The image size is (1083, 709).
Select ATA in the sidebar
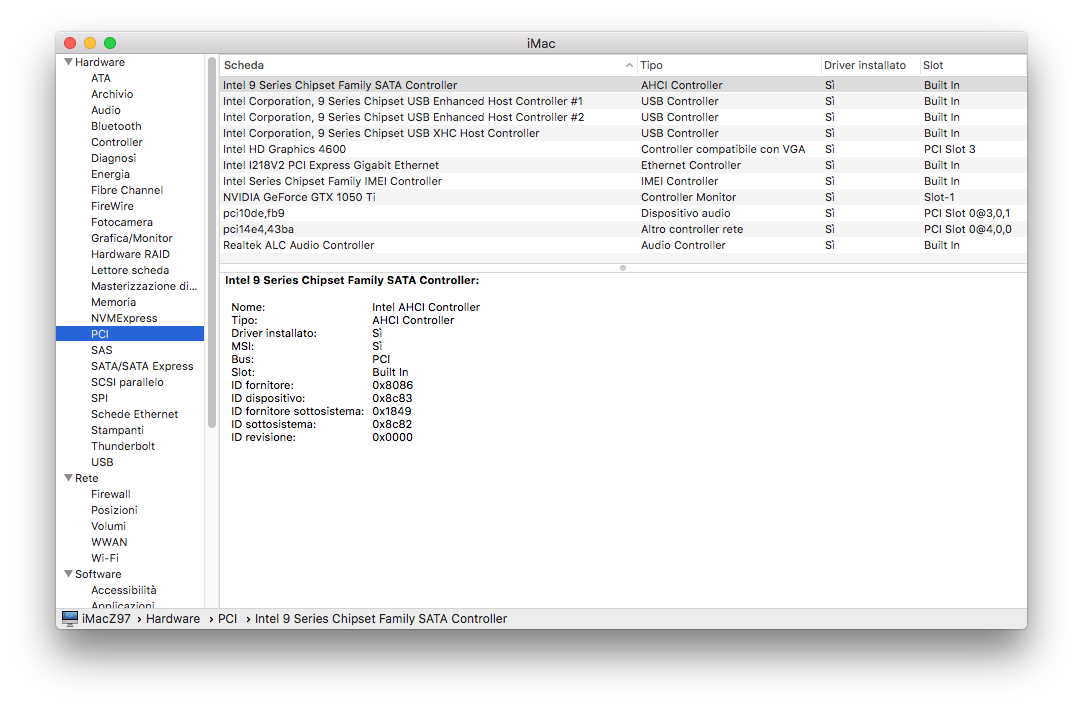coord(101,78)
